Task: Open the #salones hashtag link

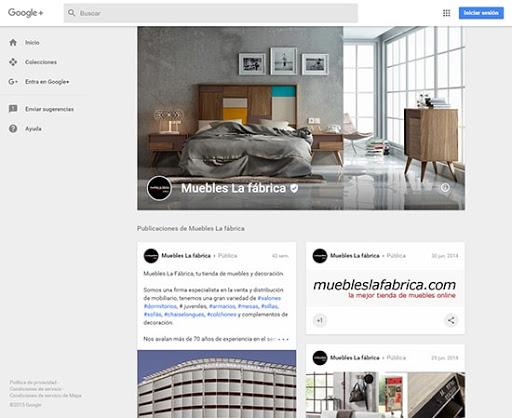Action: pos(269,298)
